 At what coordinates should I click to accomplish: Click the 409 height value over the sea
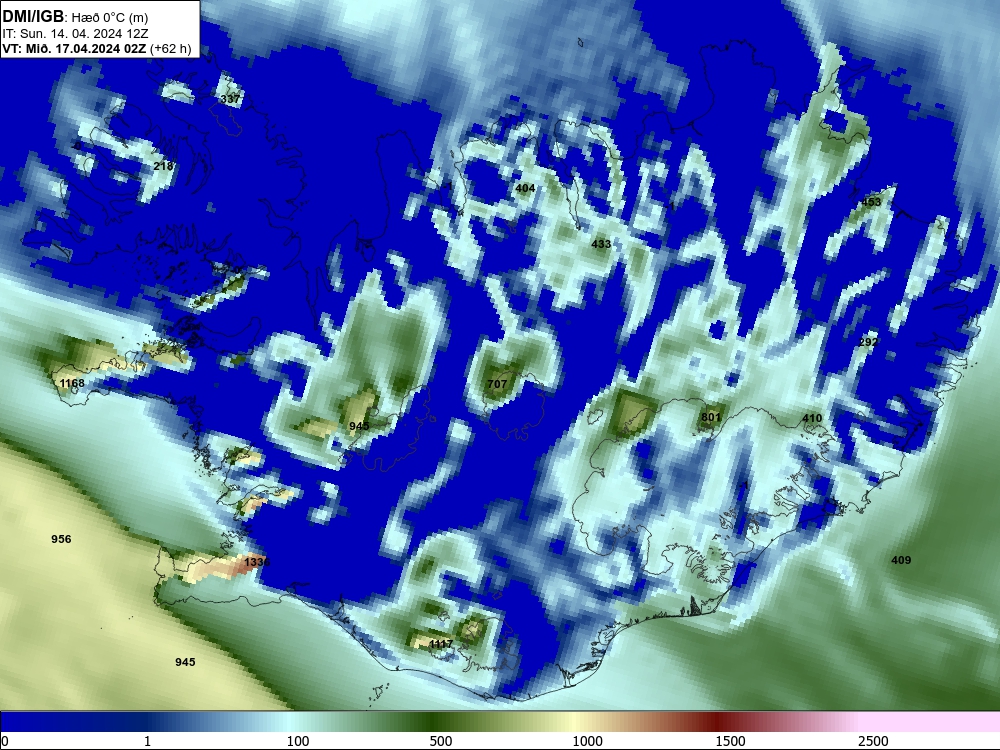(x=901, y=560)
